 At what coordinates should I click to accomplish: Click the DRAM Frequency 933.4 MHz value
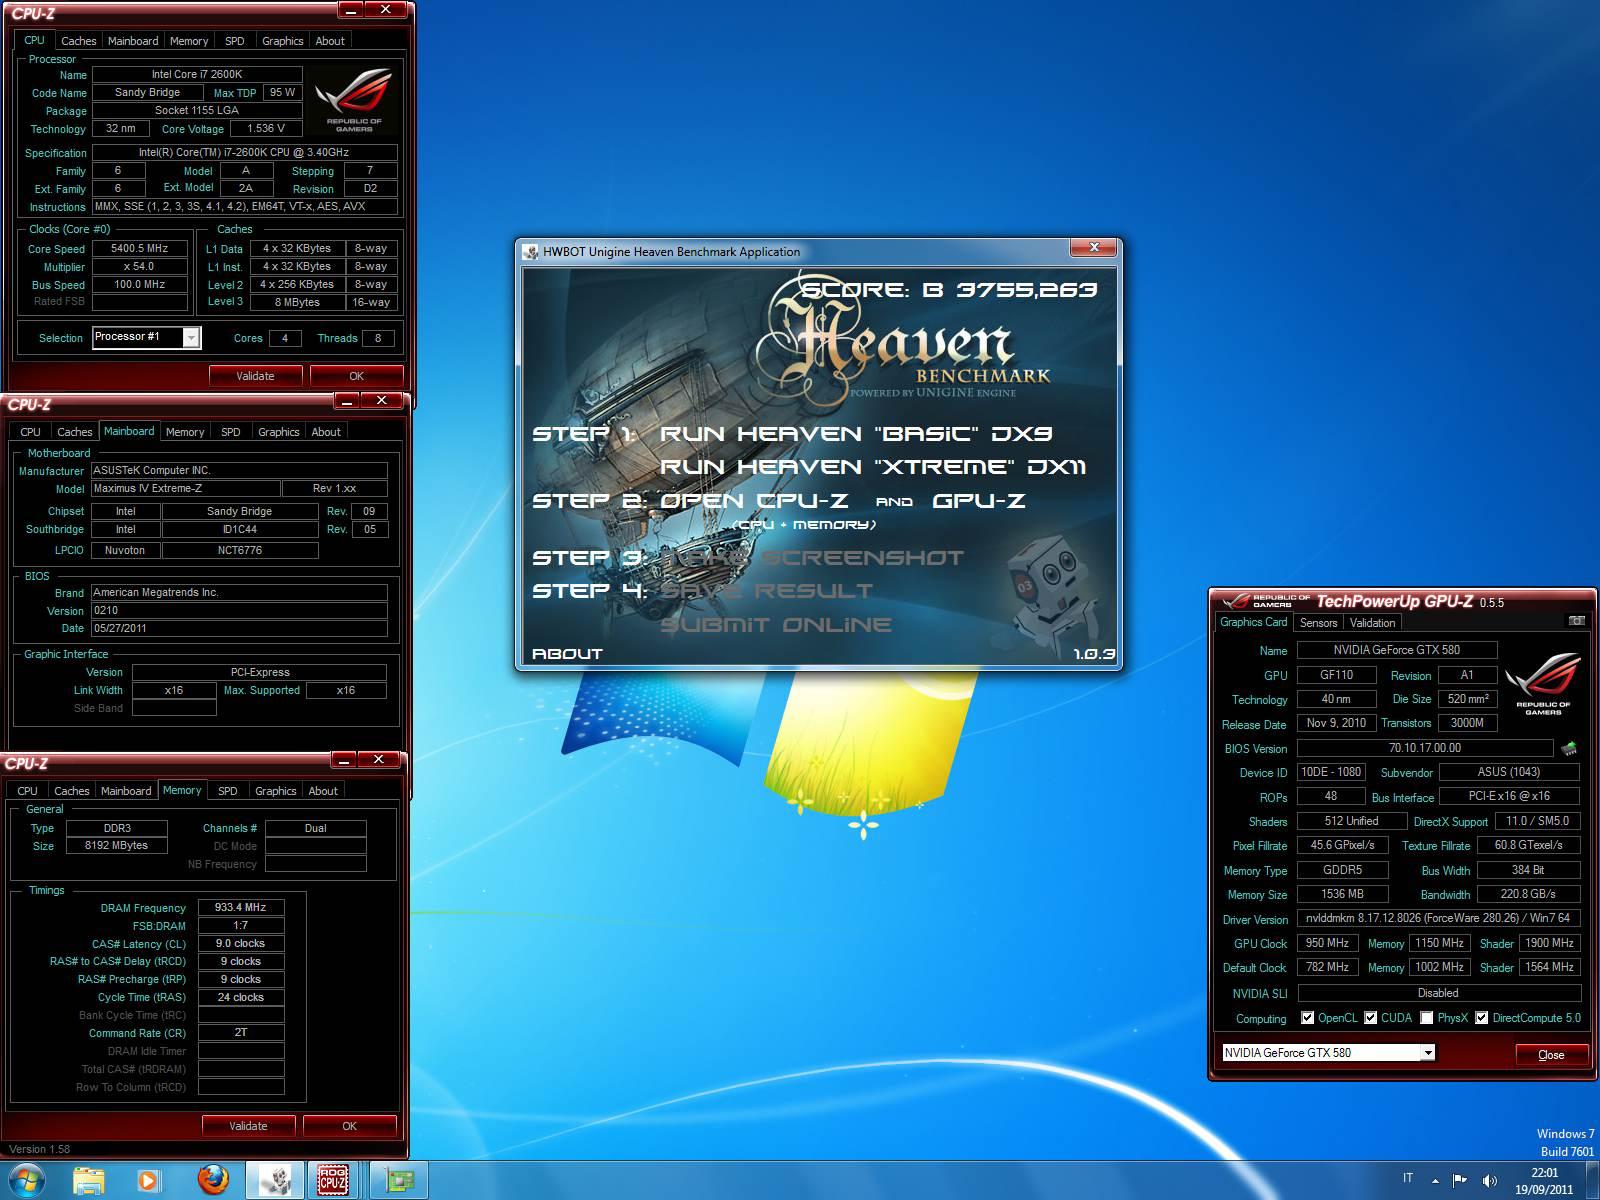point(241,907)
